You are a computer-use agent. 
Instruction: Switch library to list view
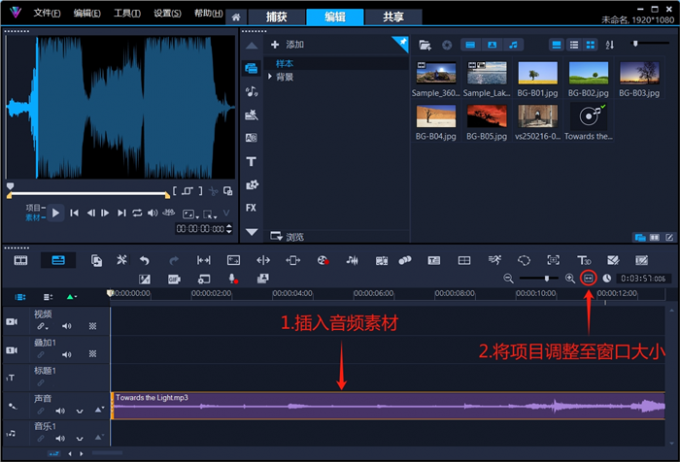click(574, 45)
